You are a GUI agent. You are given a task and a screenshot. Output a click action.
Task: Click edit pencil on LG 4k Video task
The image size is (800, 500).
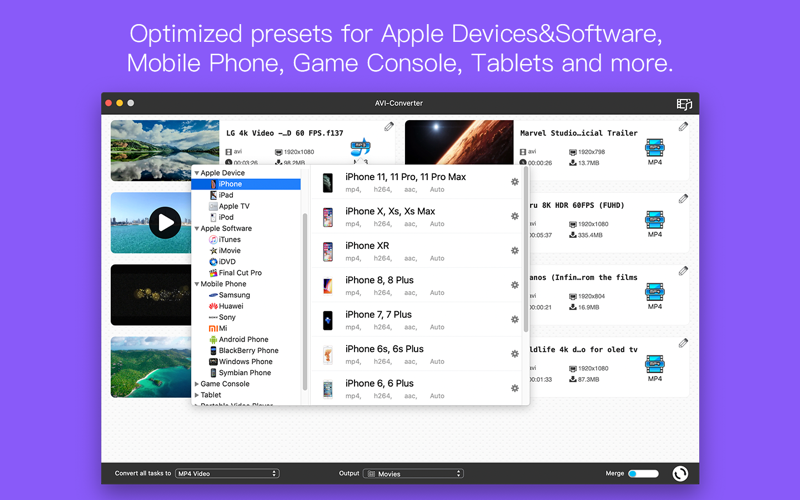tap(389, 126)
